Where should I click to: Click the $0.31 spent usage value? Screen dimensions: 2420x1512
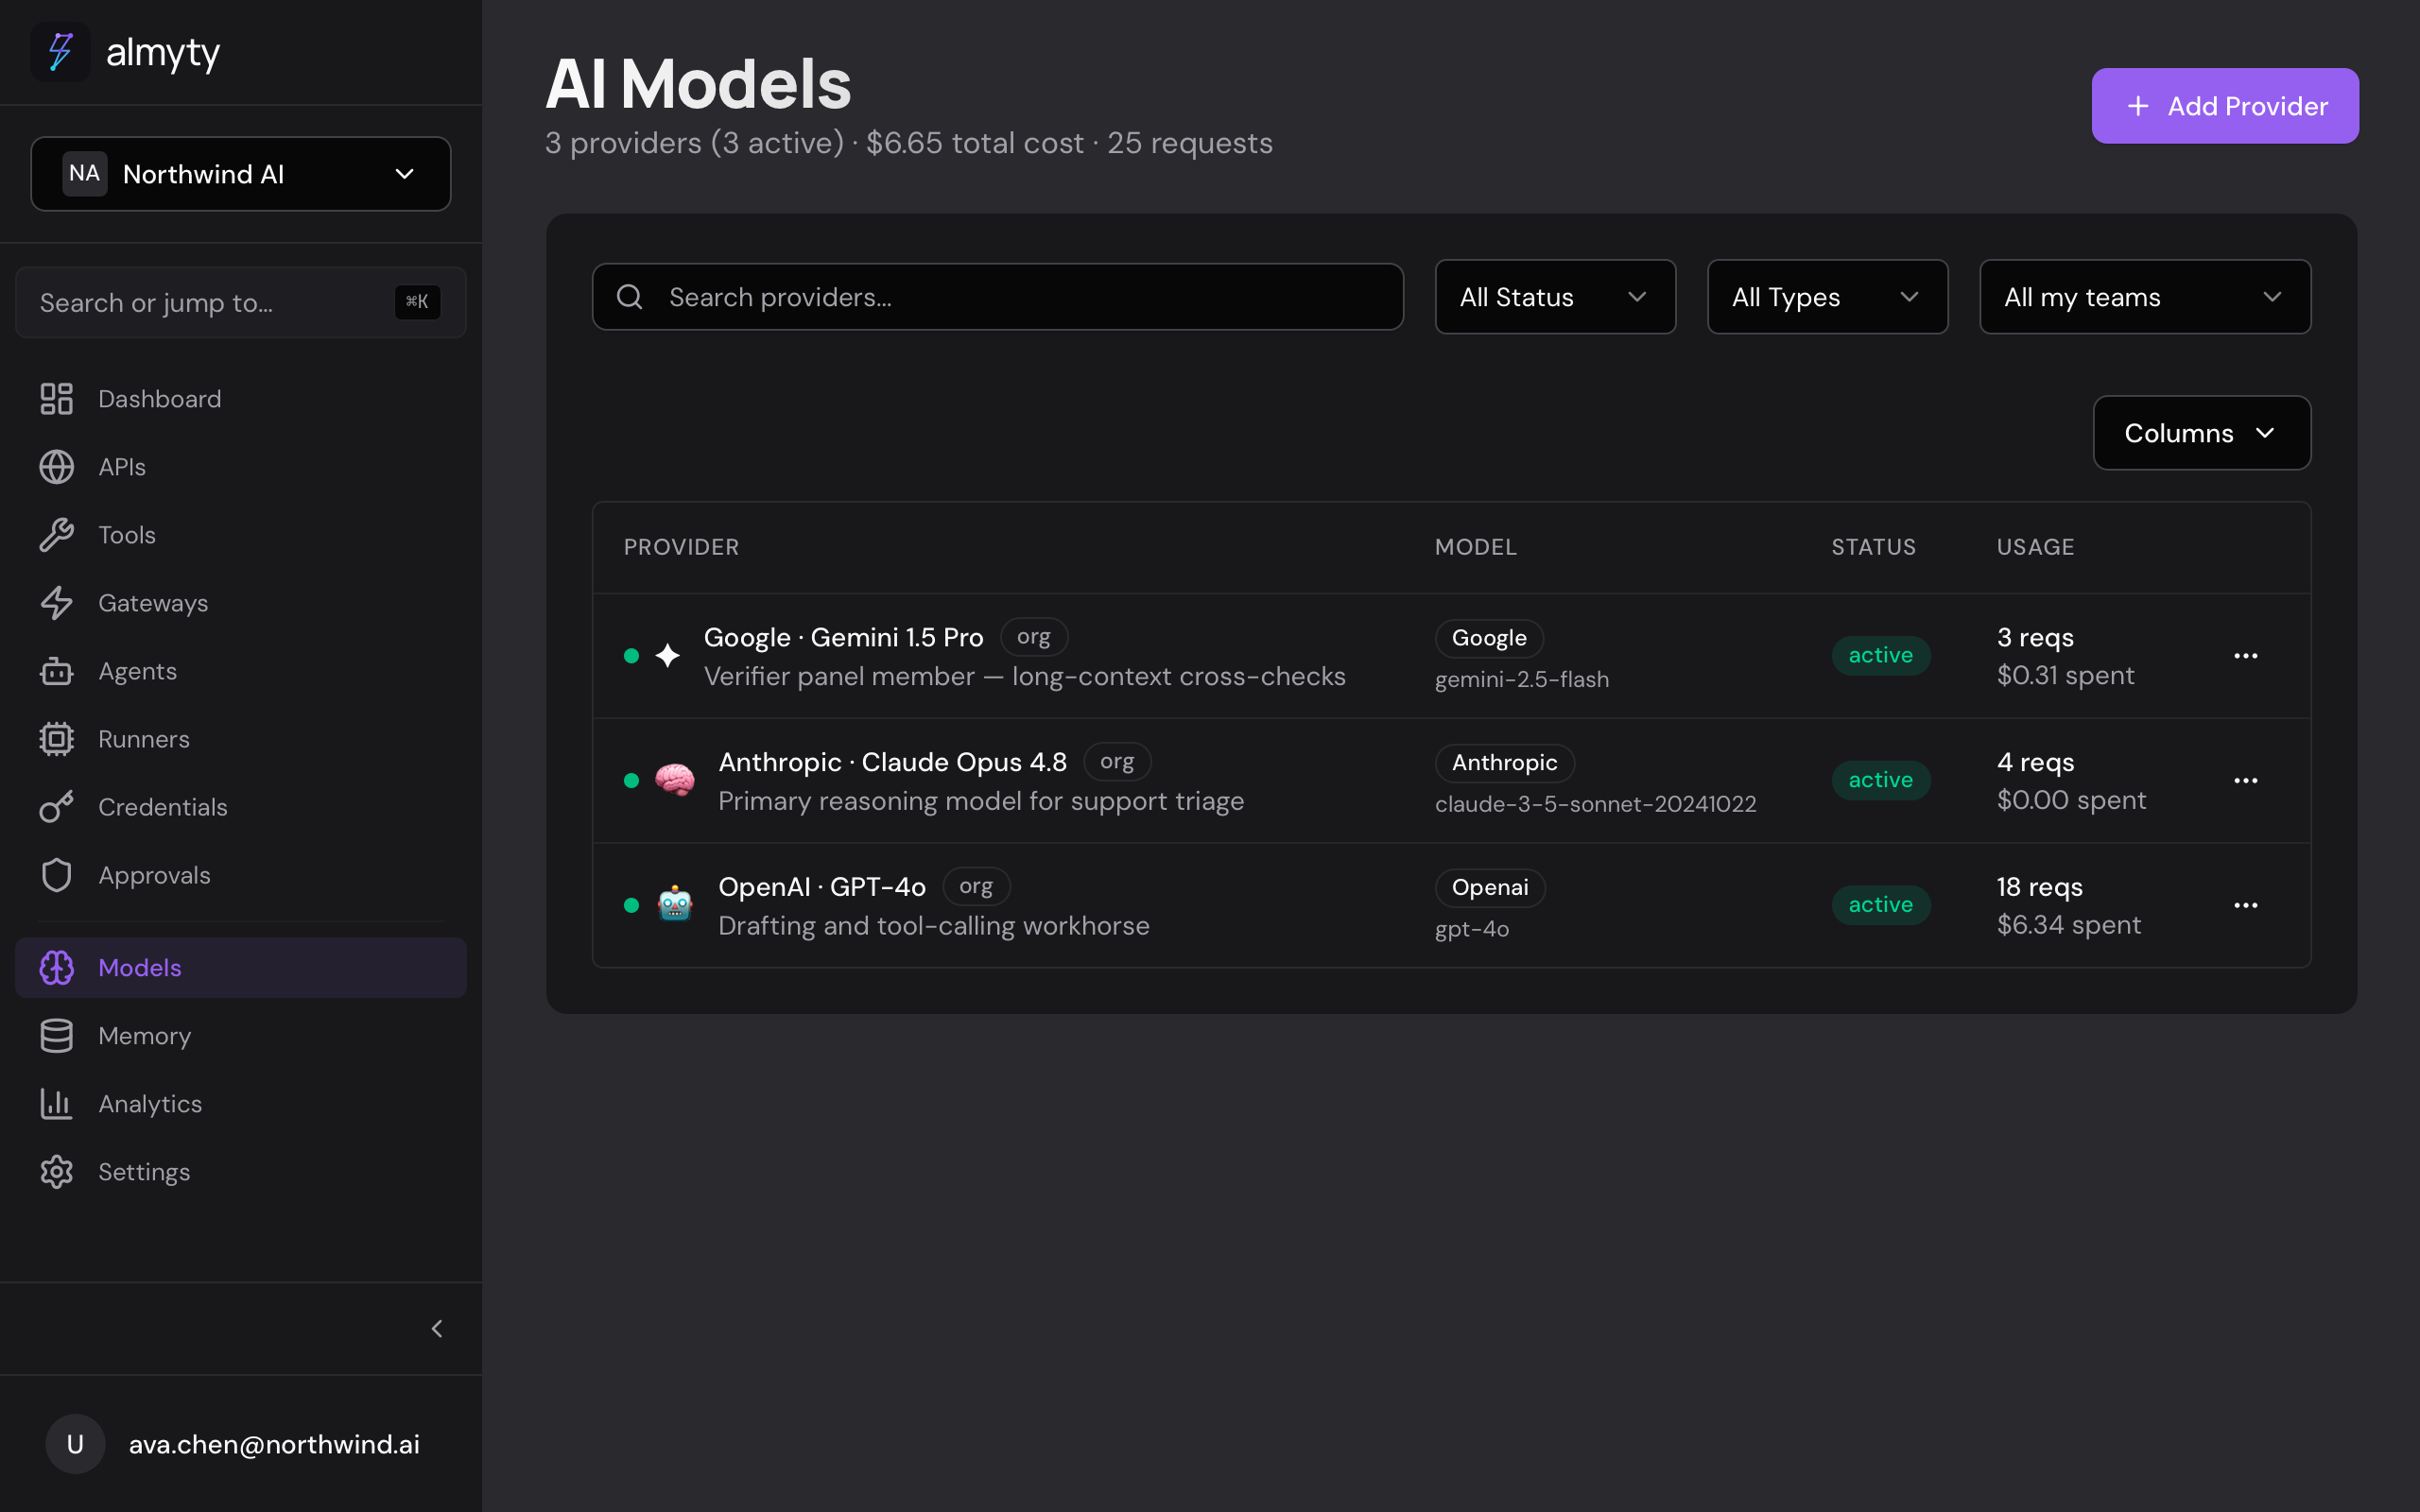[2065, 676]
